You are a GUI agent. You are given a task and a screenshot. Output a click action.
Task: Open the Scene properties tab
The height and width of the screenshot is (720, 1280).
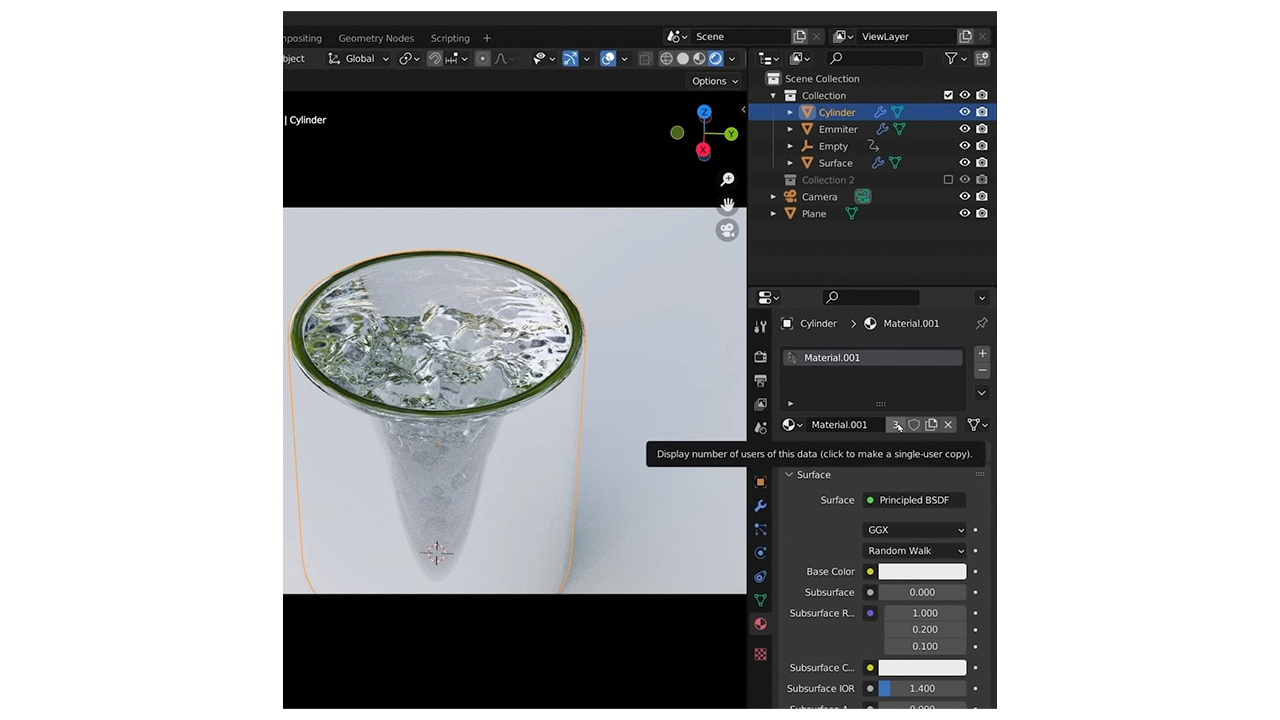pos(760,428)
